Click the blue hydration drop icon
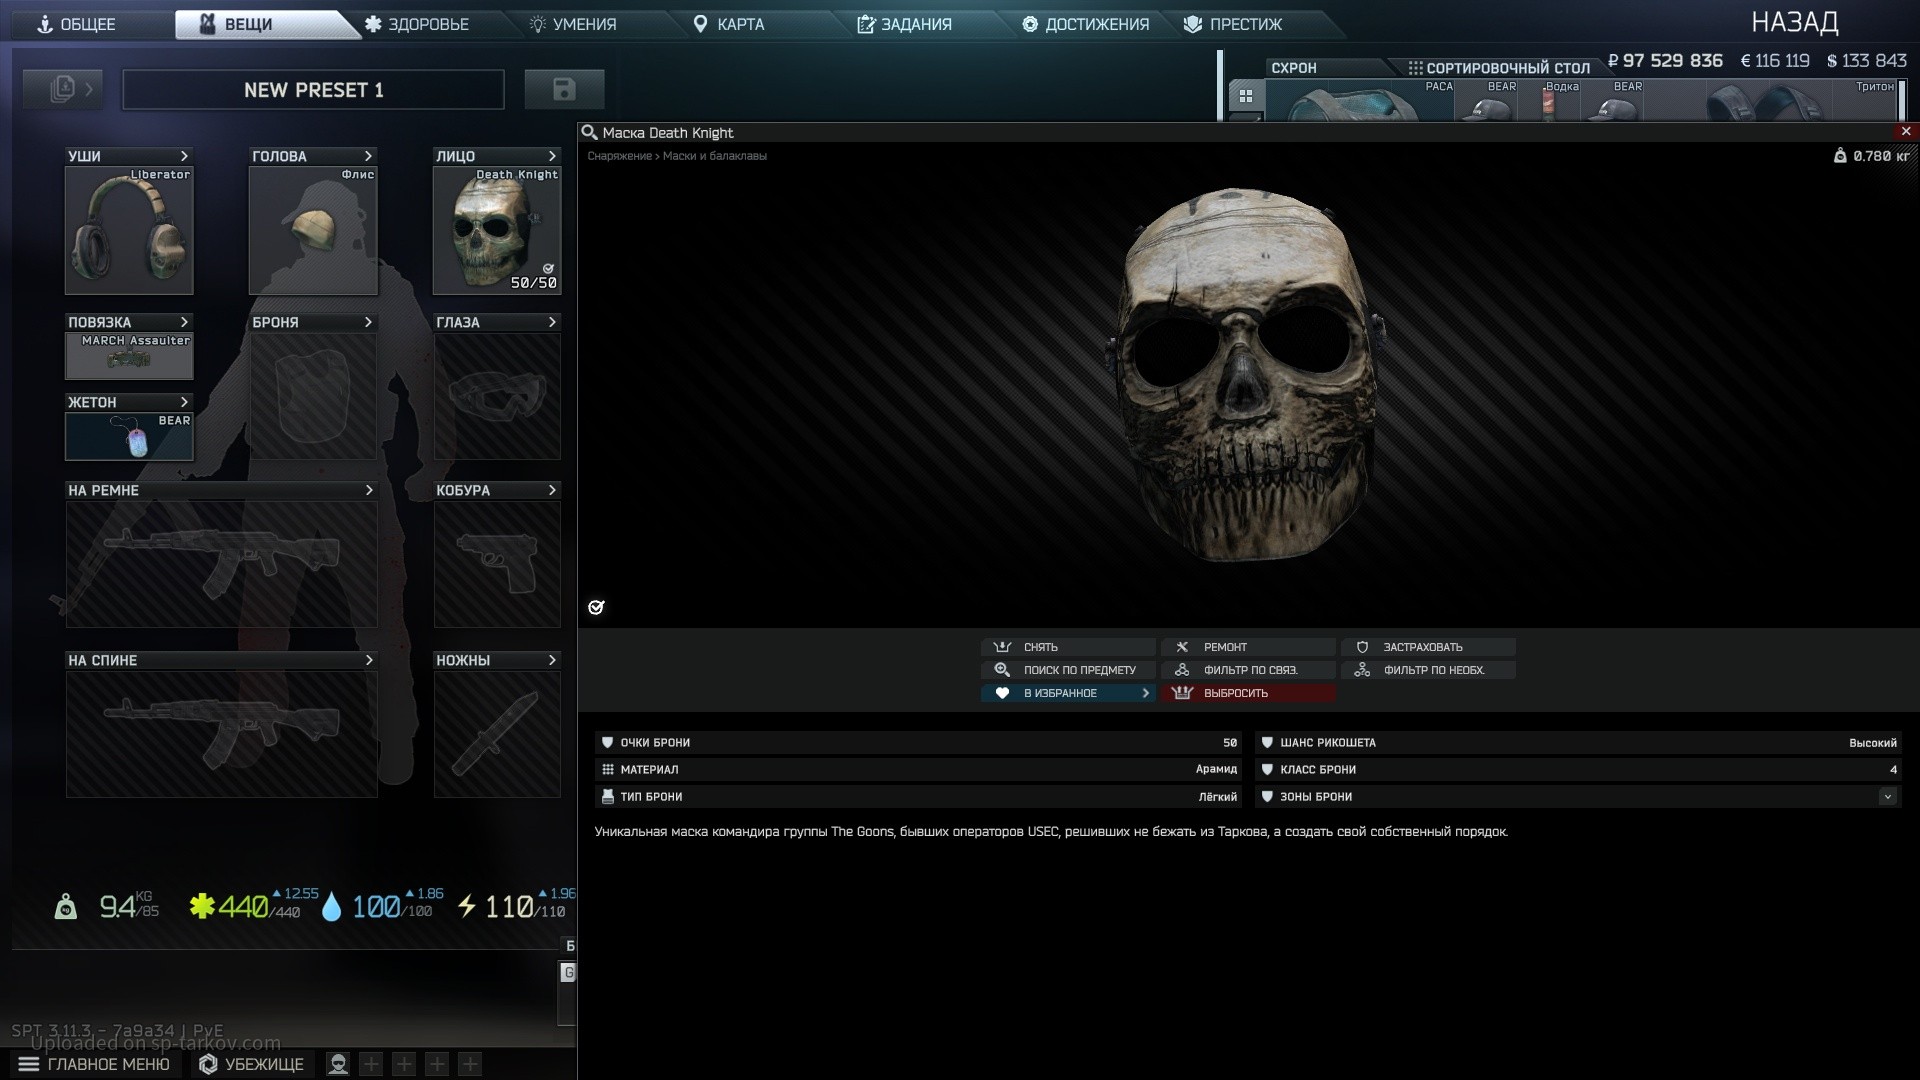 pos(331,907)
